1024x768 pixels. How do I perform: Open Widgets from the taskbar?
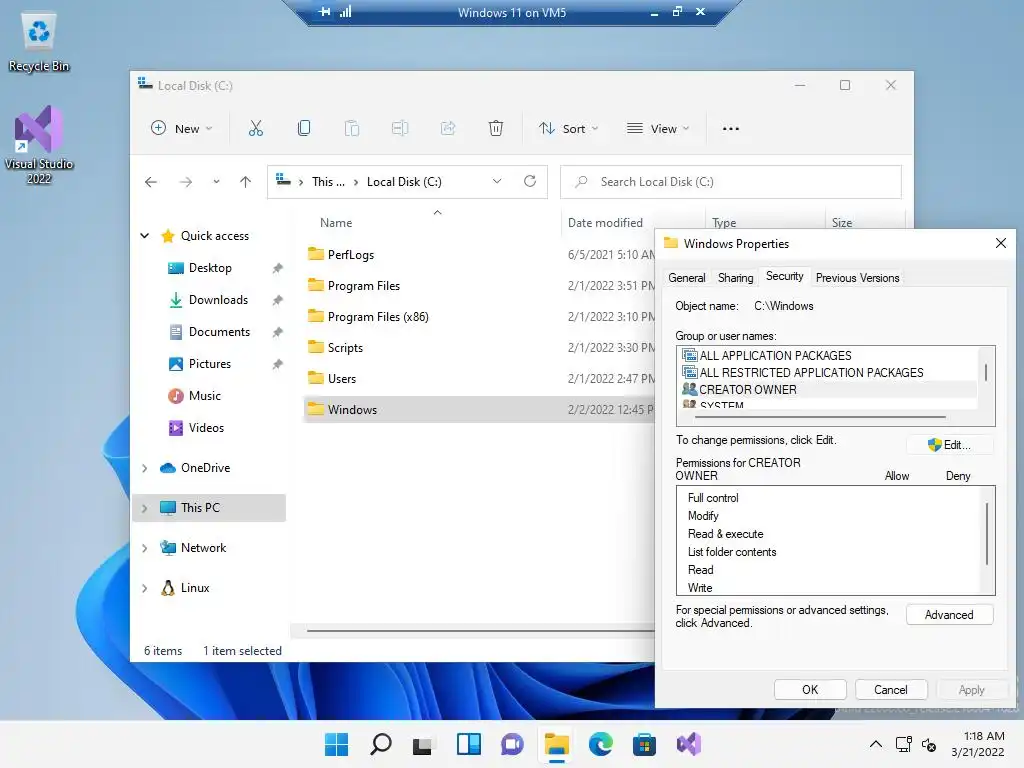coord(469,744)
